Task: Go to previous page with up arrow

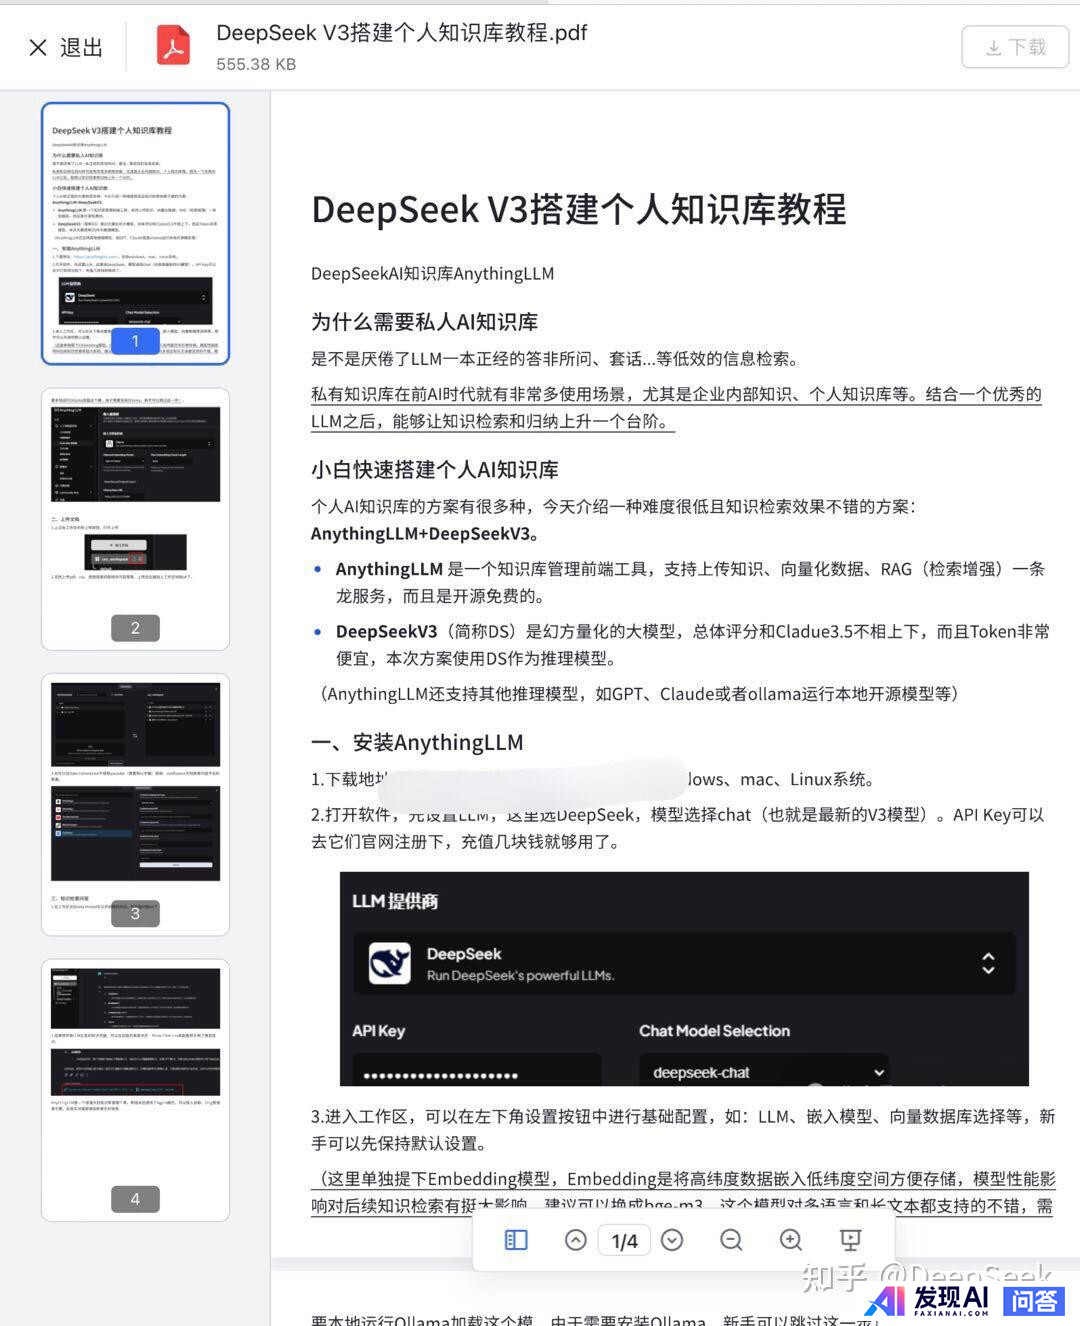Action: point(576,1240)
